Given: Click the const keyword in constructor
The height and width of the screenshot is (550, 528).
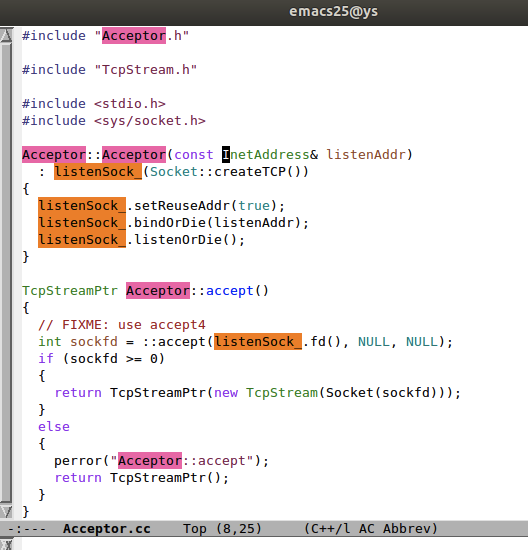Looking at the screenshot, I should pyautogui.click(x=194, y=154).
